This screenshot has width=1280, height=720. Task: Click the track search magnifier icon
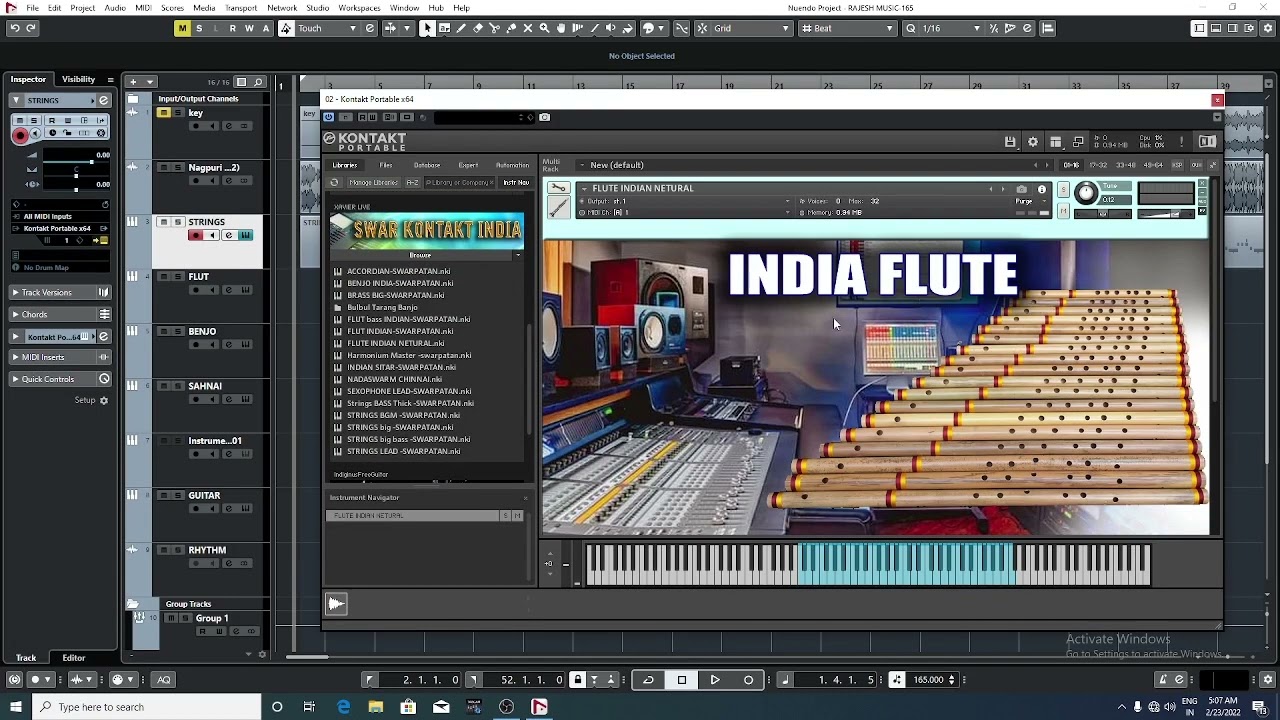258,82
